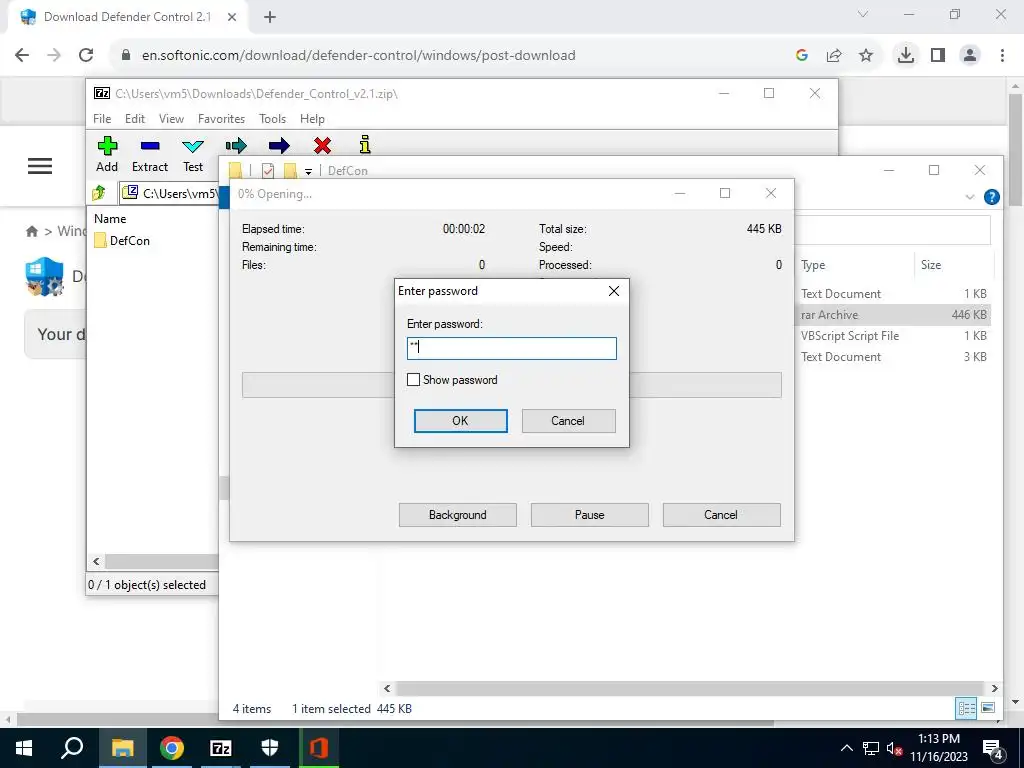Open the File menu in 7-Zip
1024x768 pixels.
tap(102, 119)
